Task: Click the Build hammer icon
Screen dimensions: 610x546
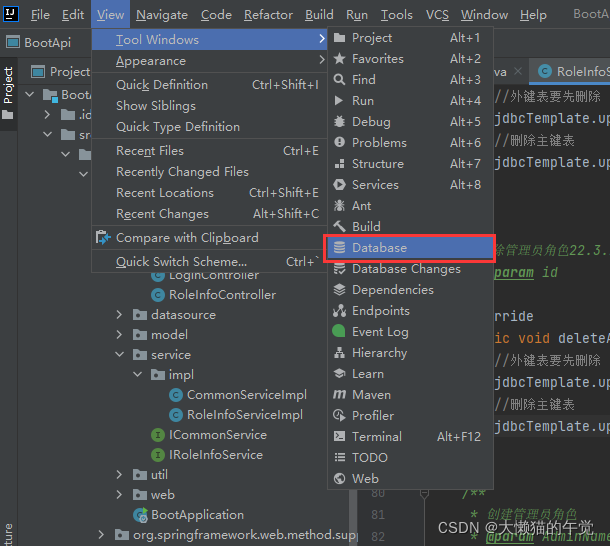Action: pos(339,226)
